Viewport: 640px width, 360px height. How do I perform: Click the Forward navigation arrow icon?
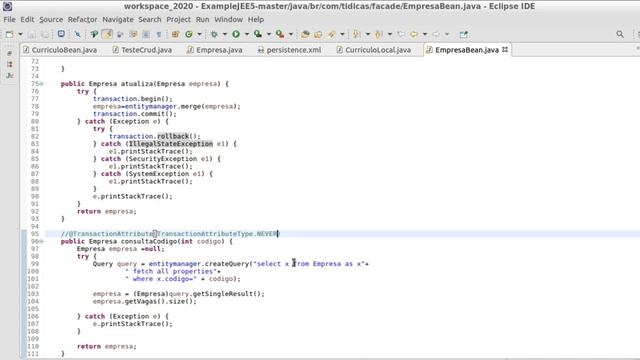(436, 34)
